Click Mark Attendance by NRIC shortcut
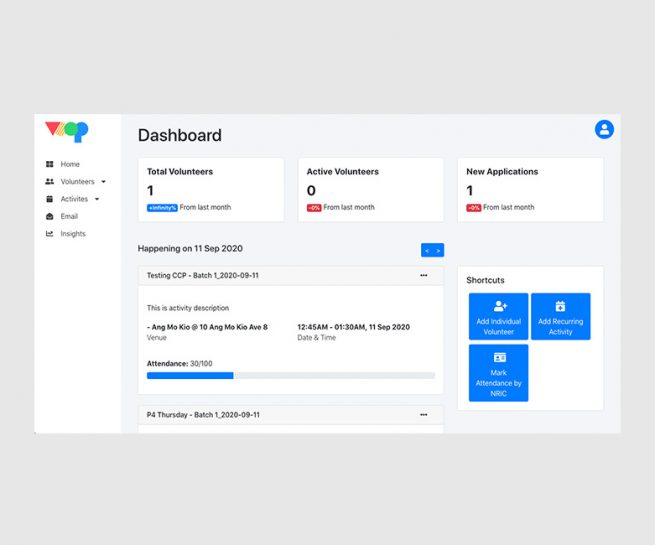Viewport: 655px width, 545px height. click(x=498, y=373)
